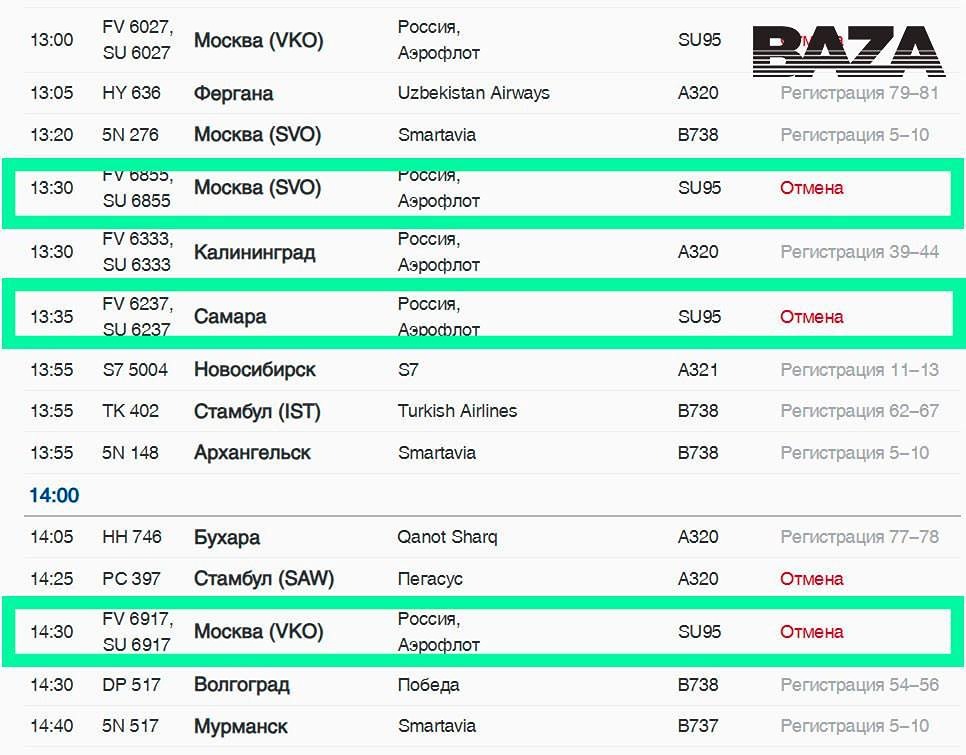This screenshot has height=755, width=966.
Task: Open the Мурманск flight details
Action: click(240, 727)
